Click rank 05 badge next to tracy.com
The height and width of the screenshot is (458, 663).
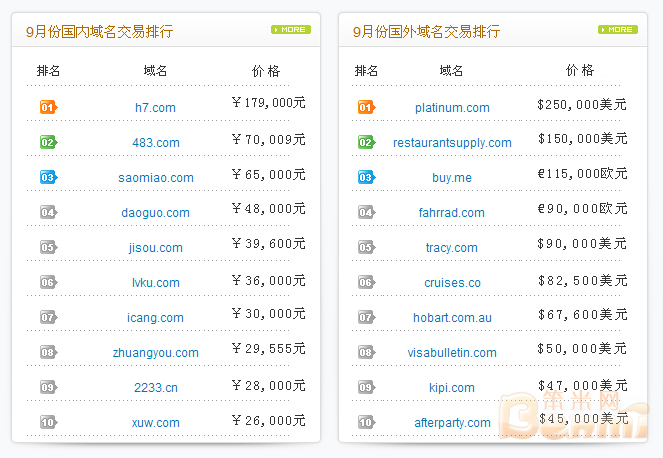pyautogui.click(x=367, y=247)
